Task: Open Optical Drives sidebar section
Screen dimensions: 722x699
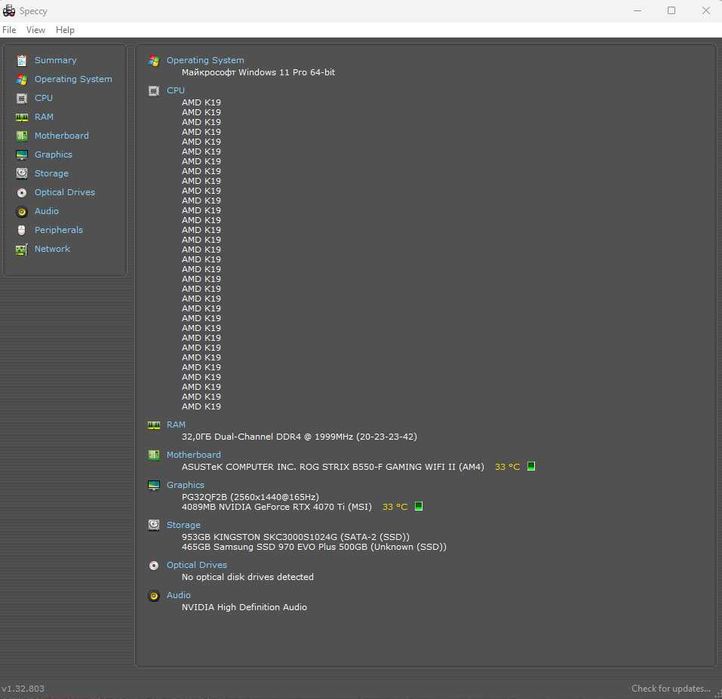Action: (x=64, y=192)
